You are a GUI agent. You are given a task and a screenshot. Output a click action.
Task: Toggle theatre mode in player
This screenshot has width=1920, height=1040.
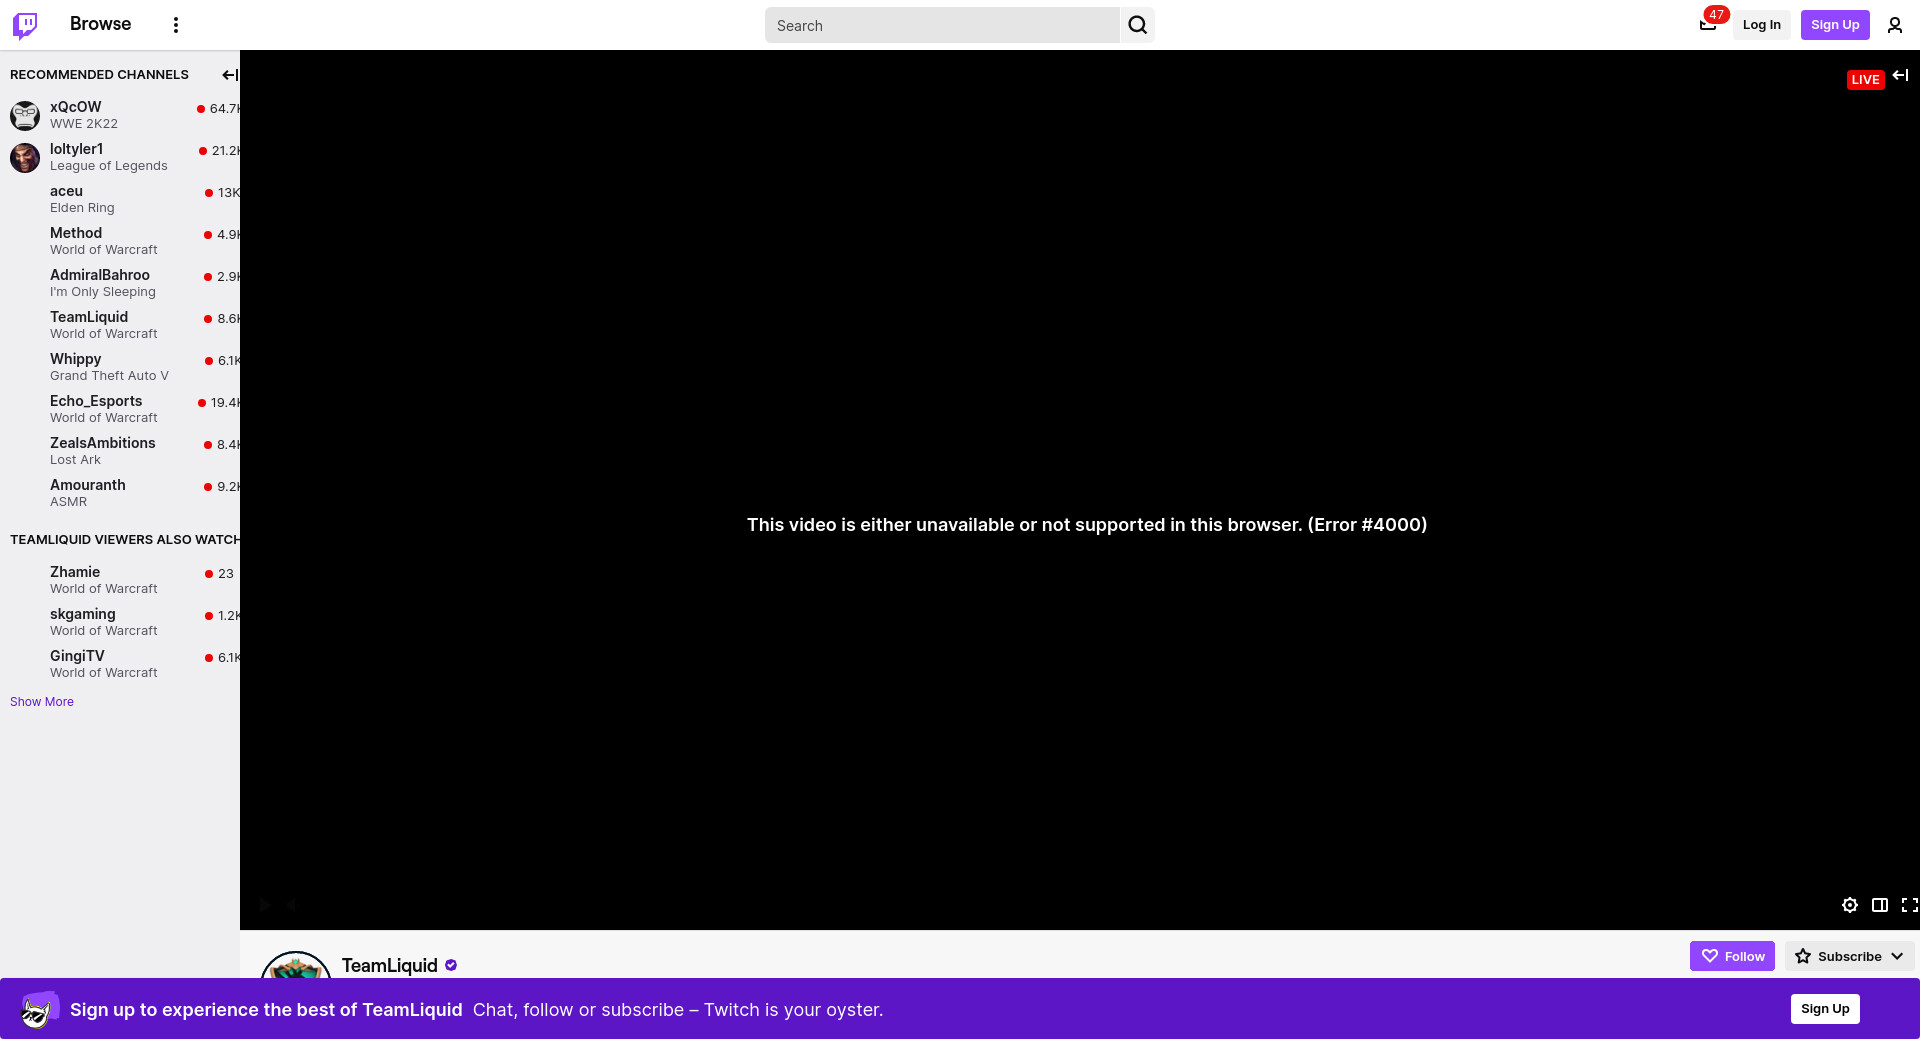[1879, 905]
